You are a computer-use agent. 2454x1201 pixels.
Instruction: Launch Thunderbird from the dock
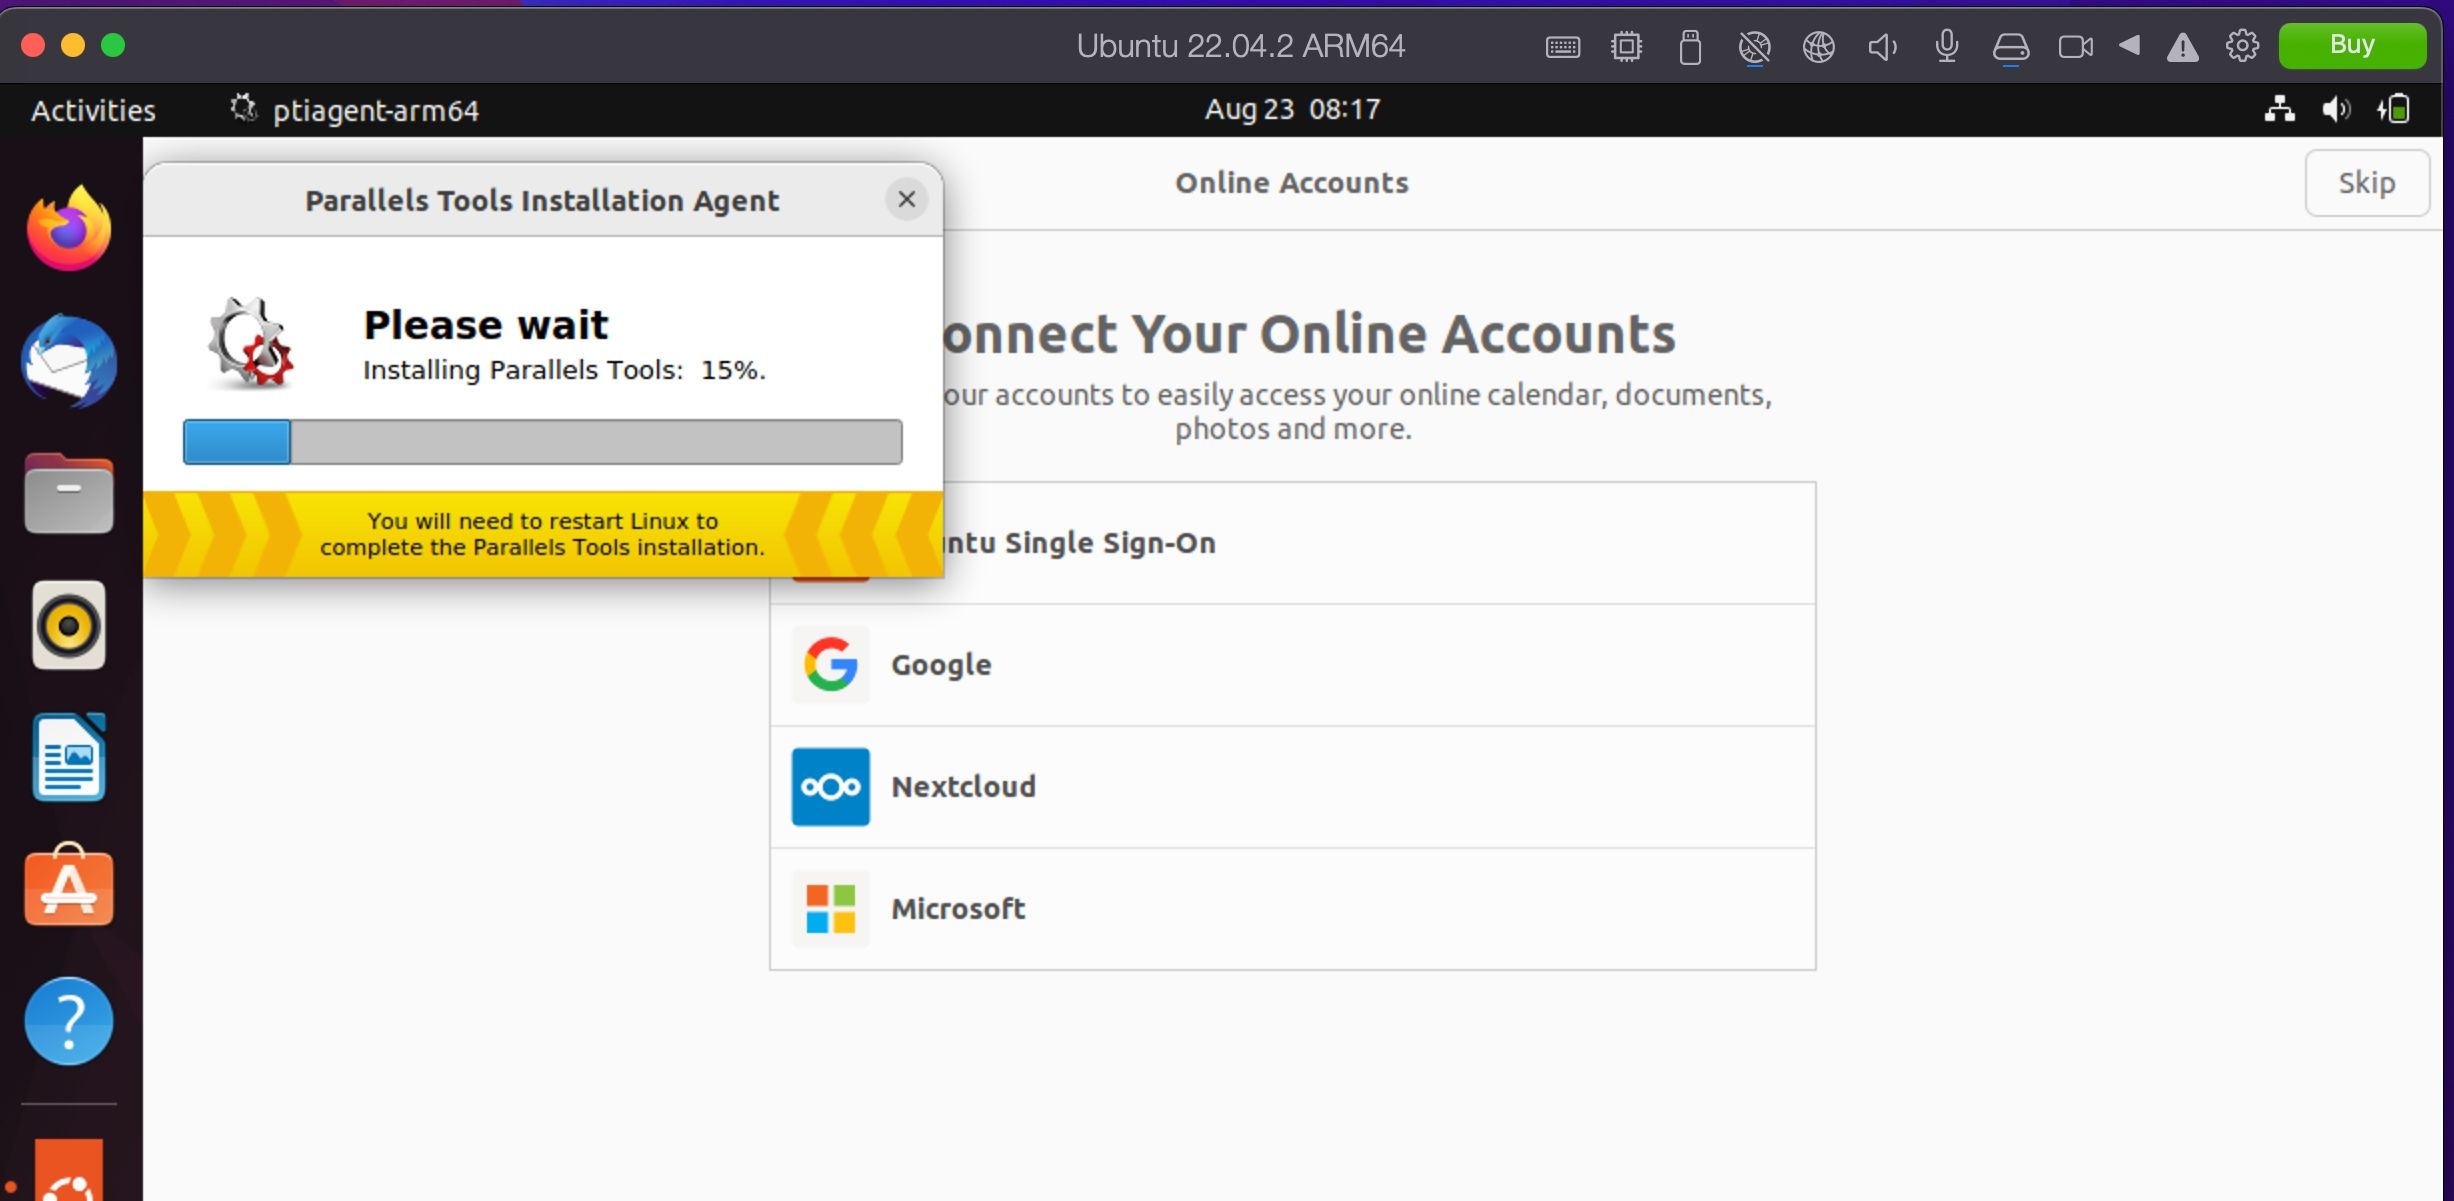point(67,362)
